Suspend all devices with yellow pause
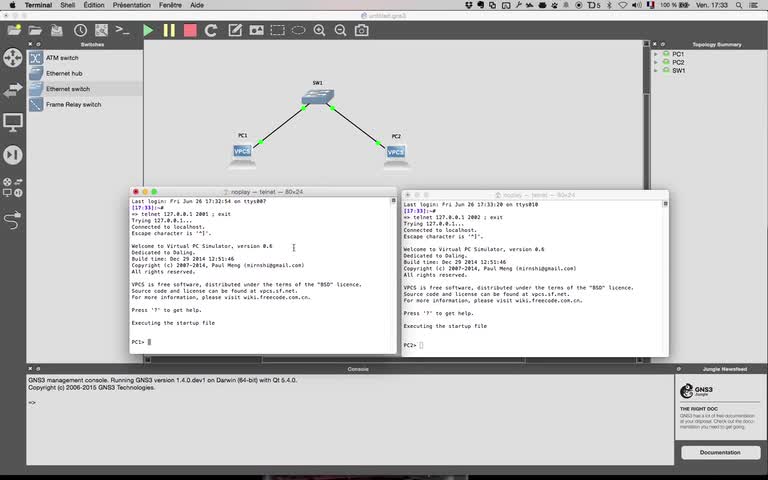Image resolution: width=768 pixels, height=480 pixels. (169, 30)
